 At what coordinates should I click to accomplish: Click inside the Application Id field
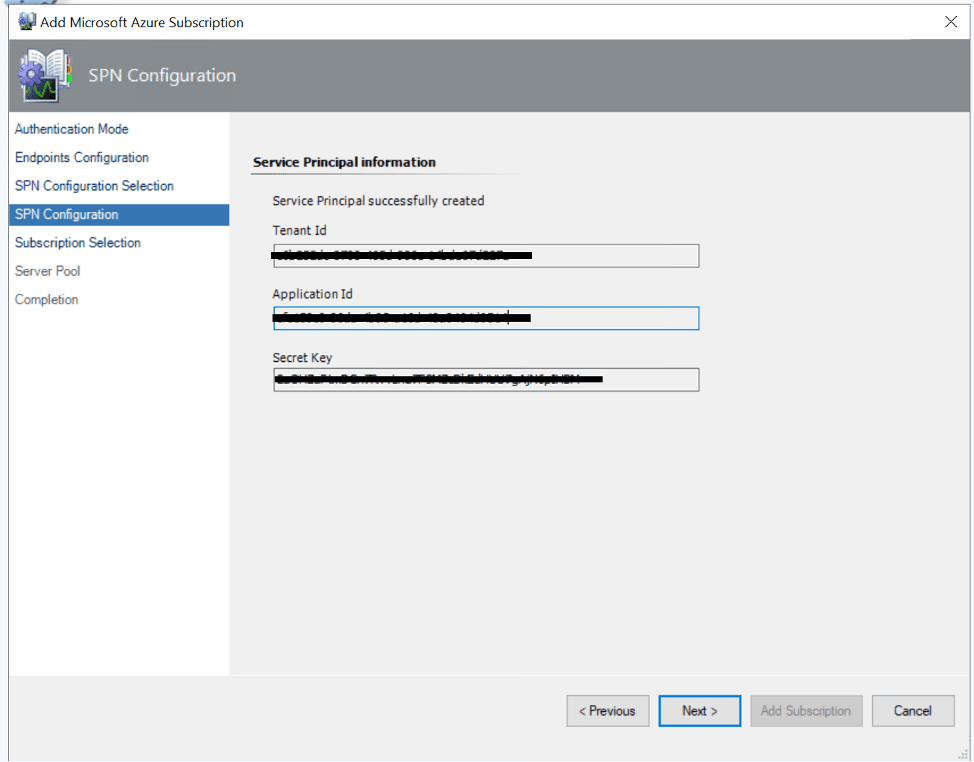tap(486, 319)
